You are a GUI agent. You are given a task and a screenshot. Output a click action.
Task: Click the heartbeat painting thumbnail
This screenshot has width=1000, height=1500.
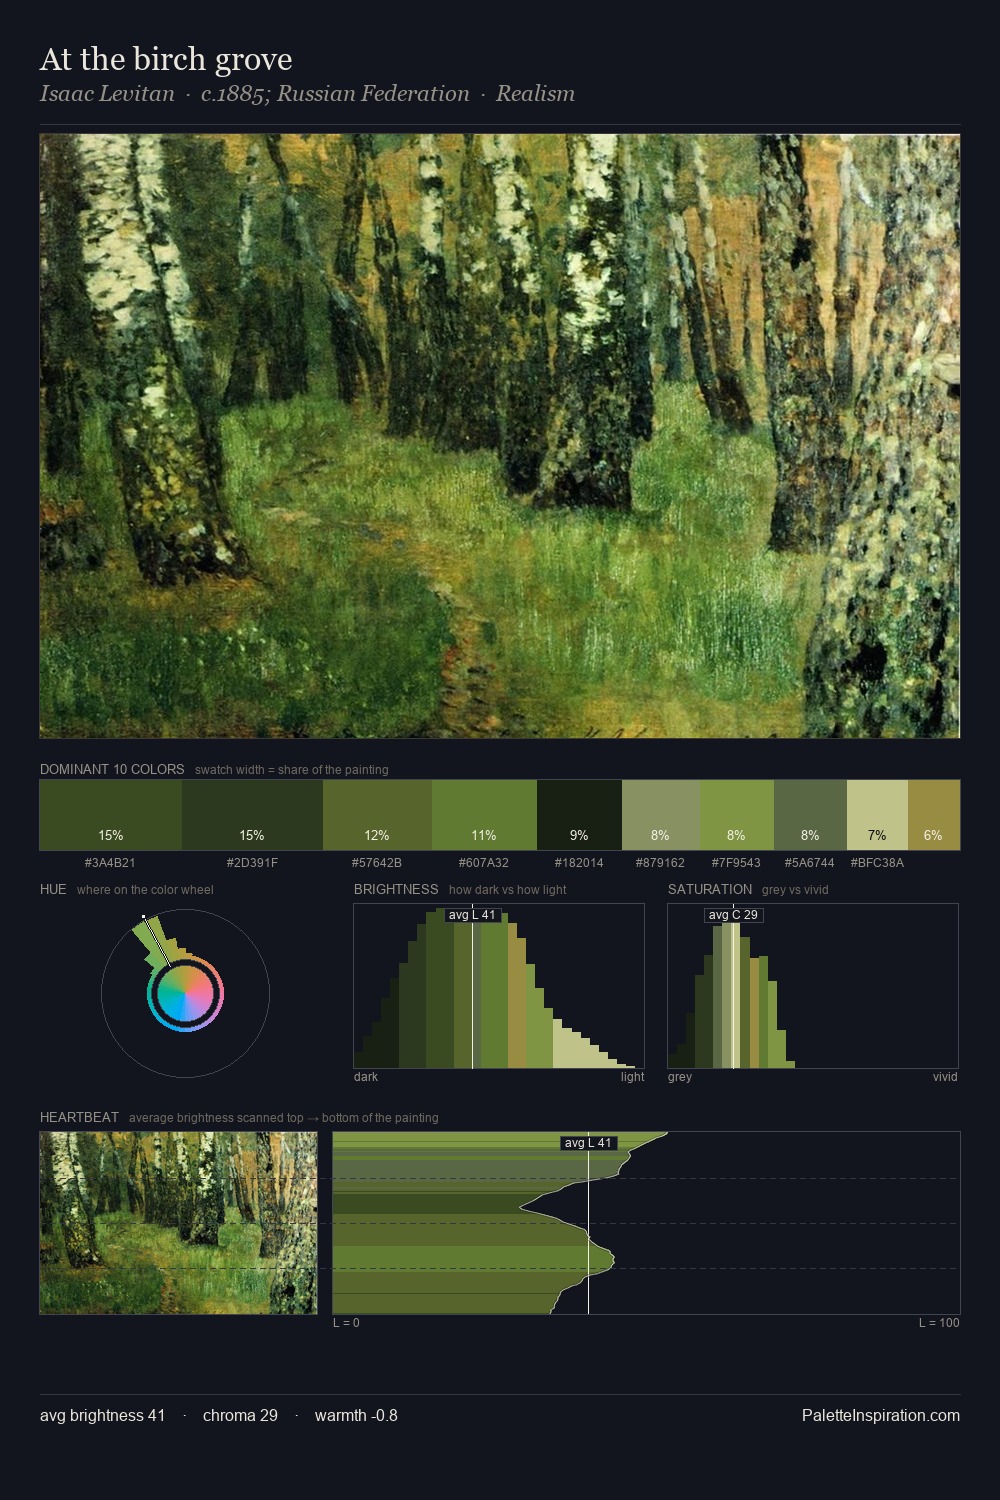click(178, 1223)
